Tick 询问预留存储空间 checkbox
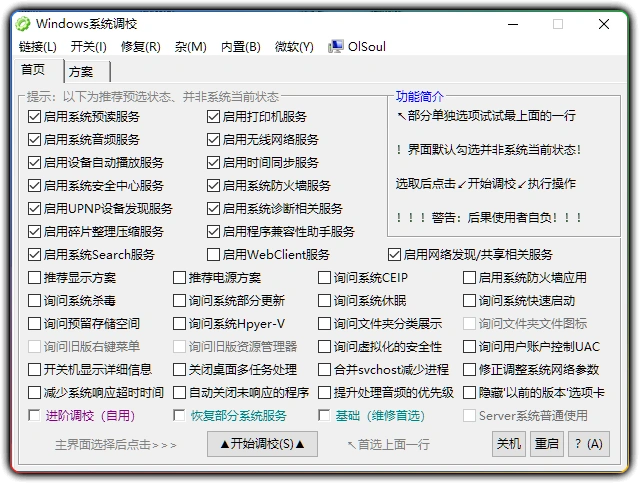The image size is (639, 483). tap(34, 324)
